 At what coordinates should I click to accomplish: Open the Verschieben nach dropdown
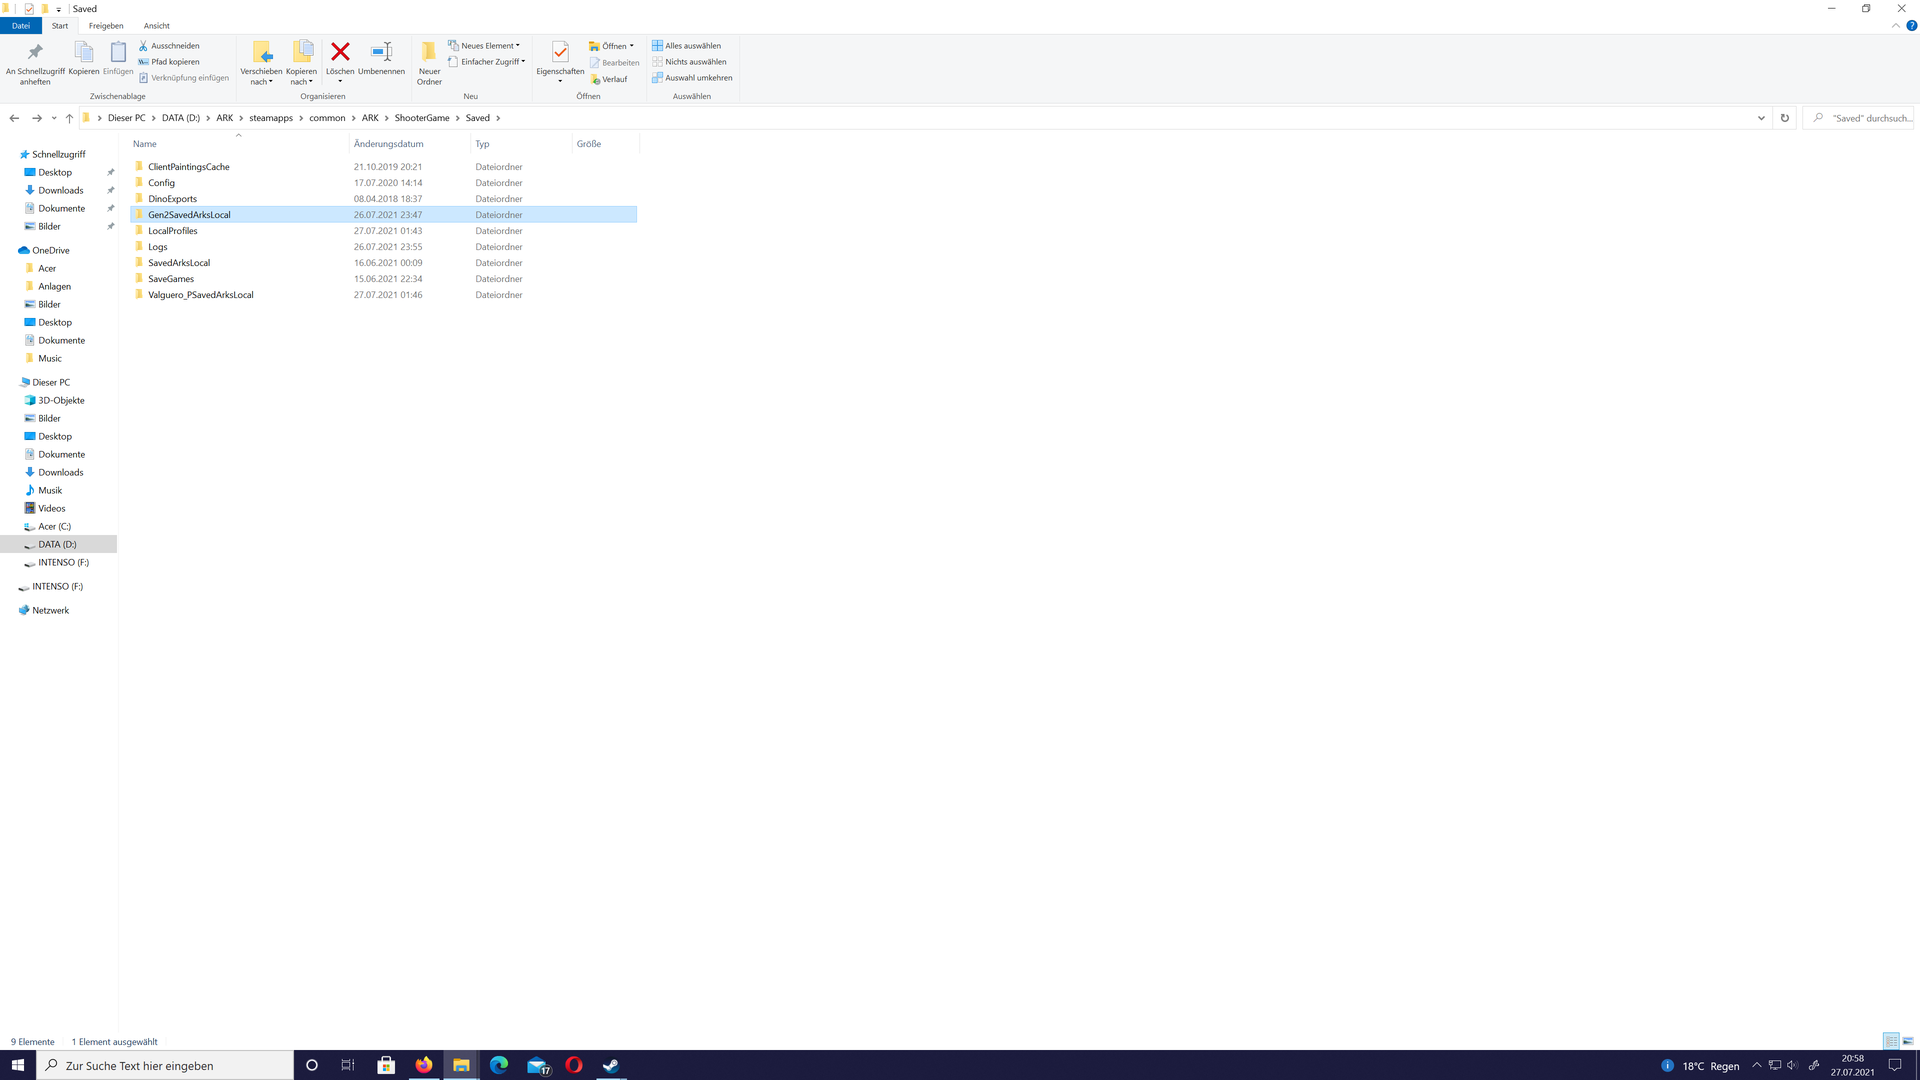click(x=261, y=77)
